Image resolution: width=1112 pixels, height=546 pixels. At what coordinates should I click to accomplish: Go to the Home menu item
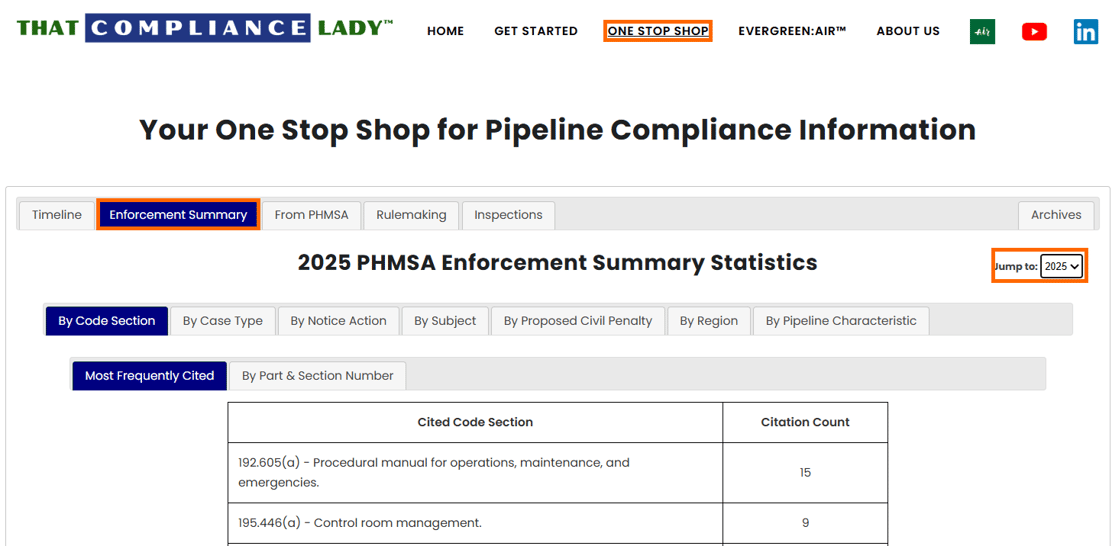pos(445,31)
